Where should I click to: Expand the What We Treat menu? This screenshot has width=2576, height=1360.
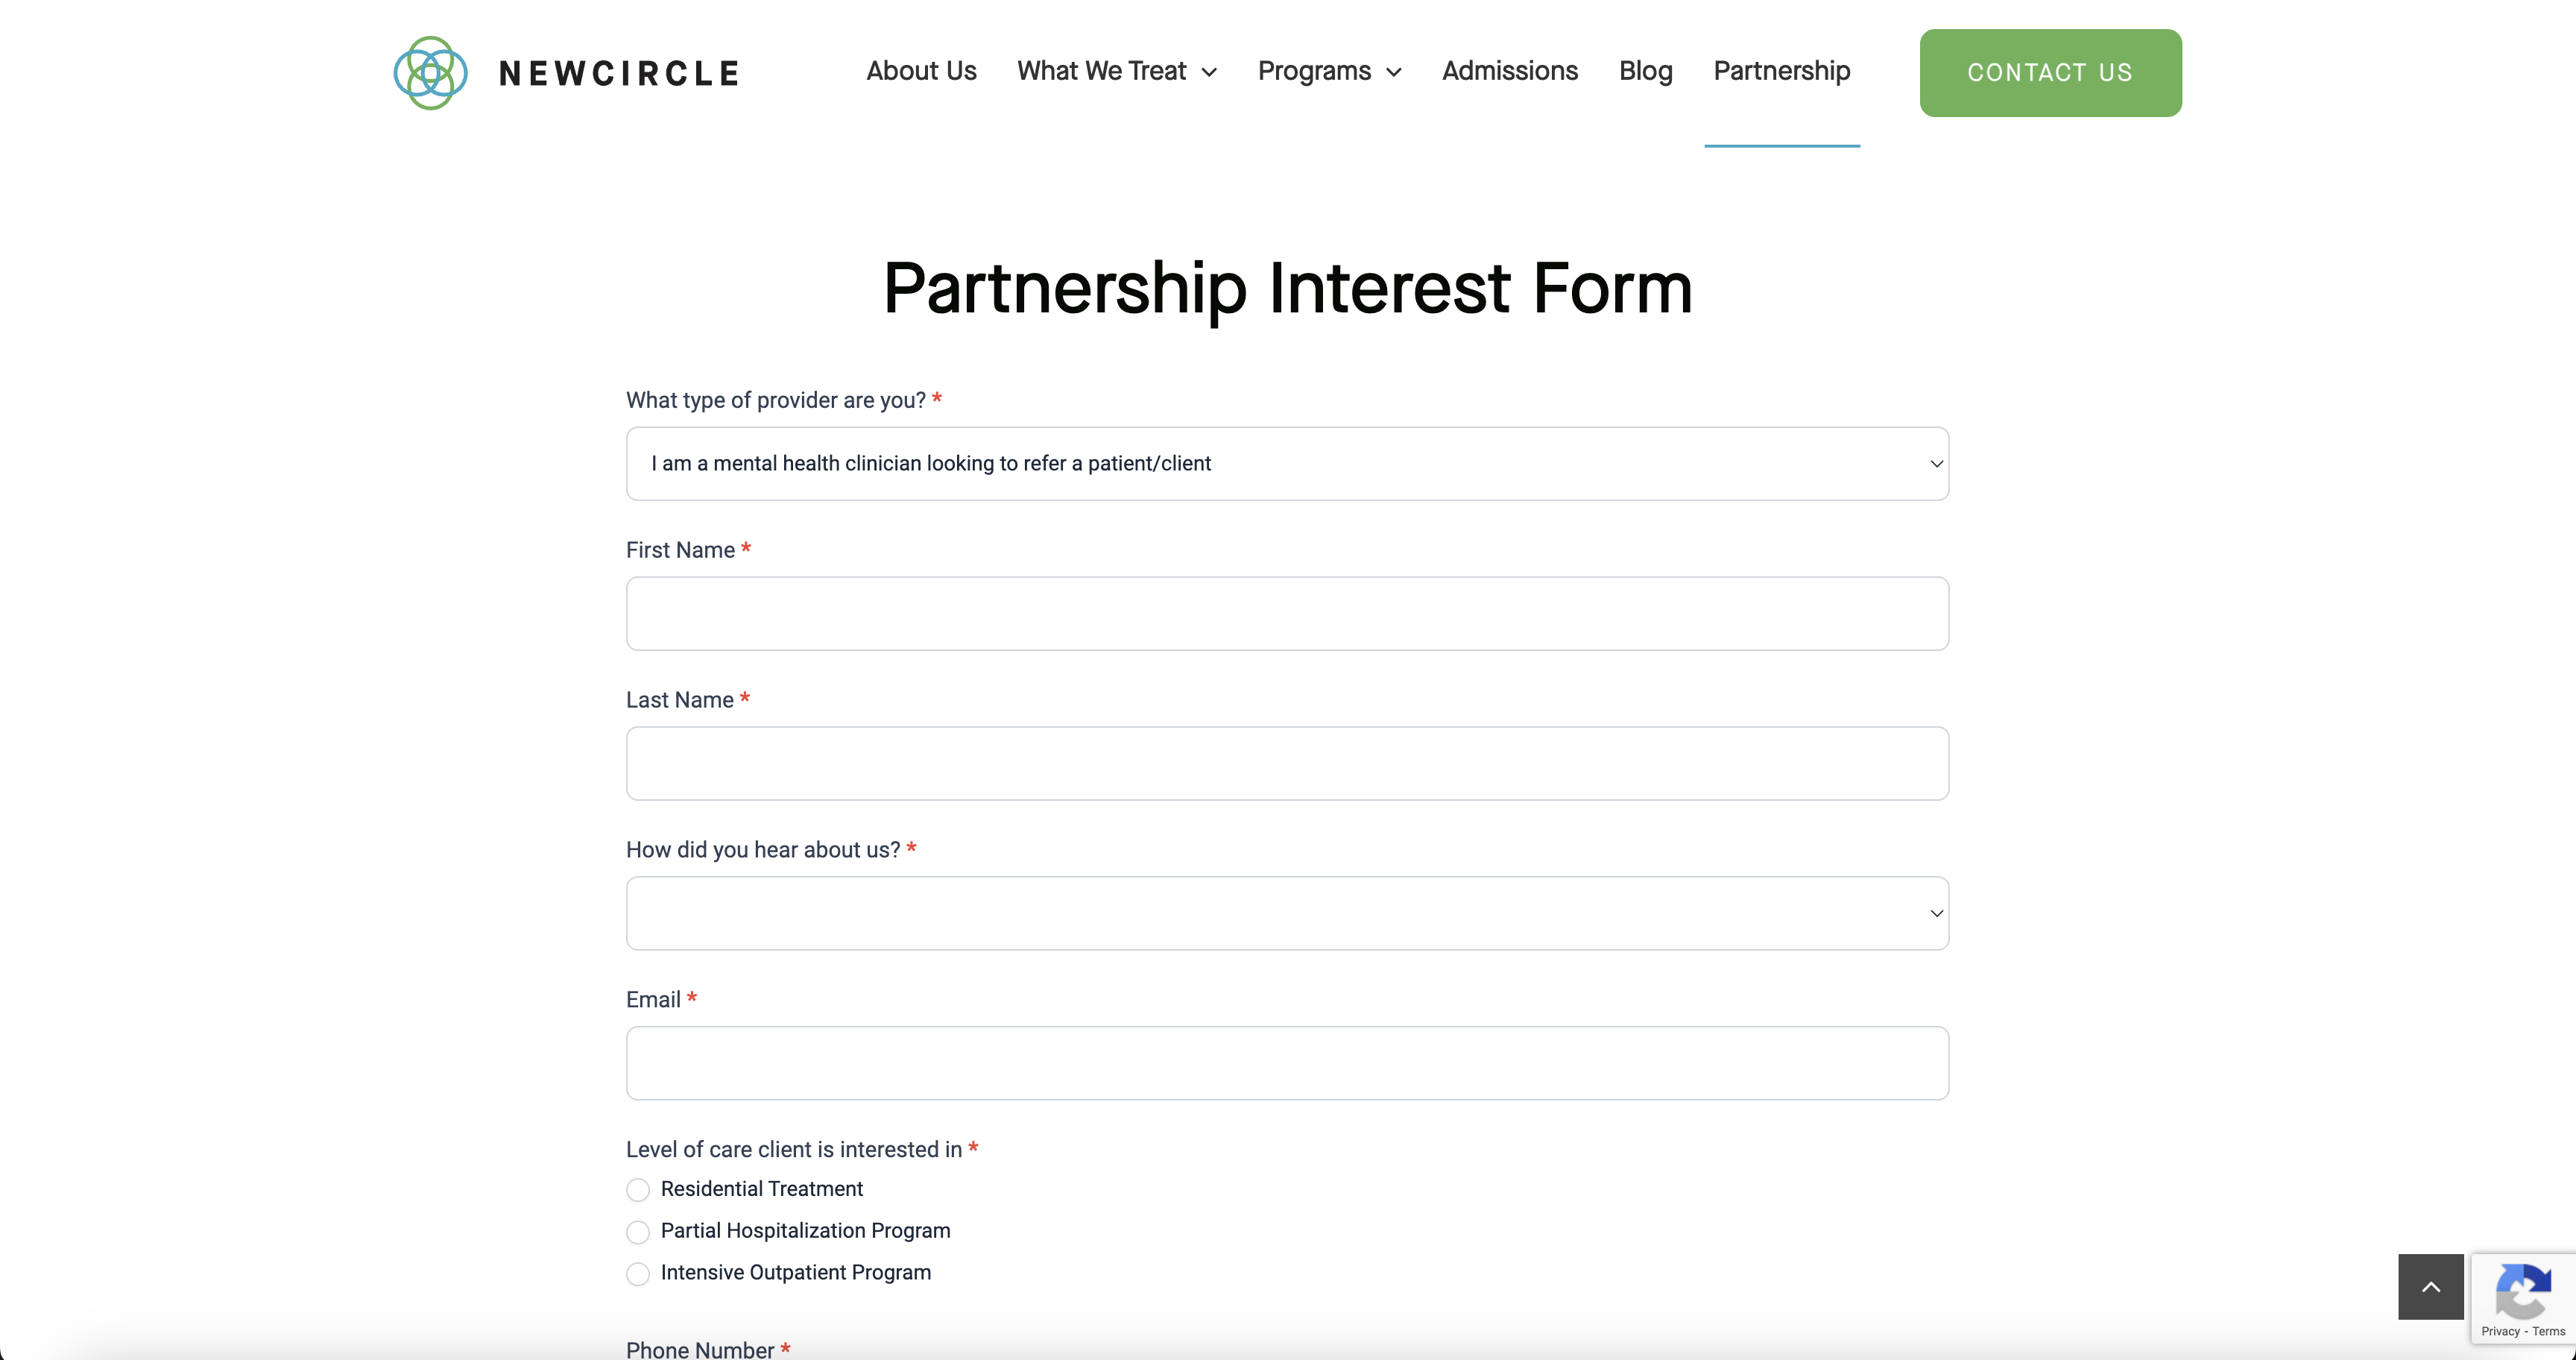point(1101,71)
